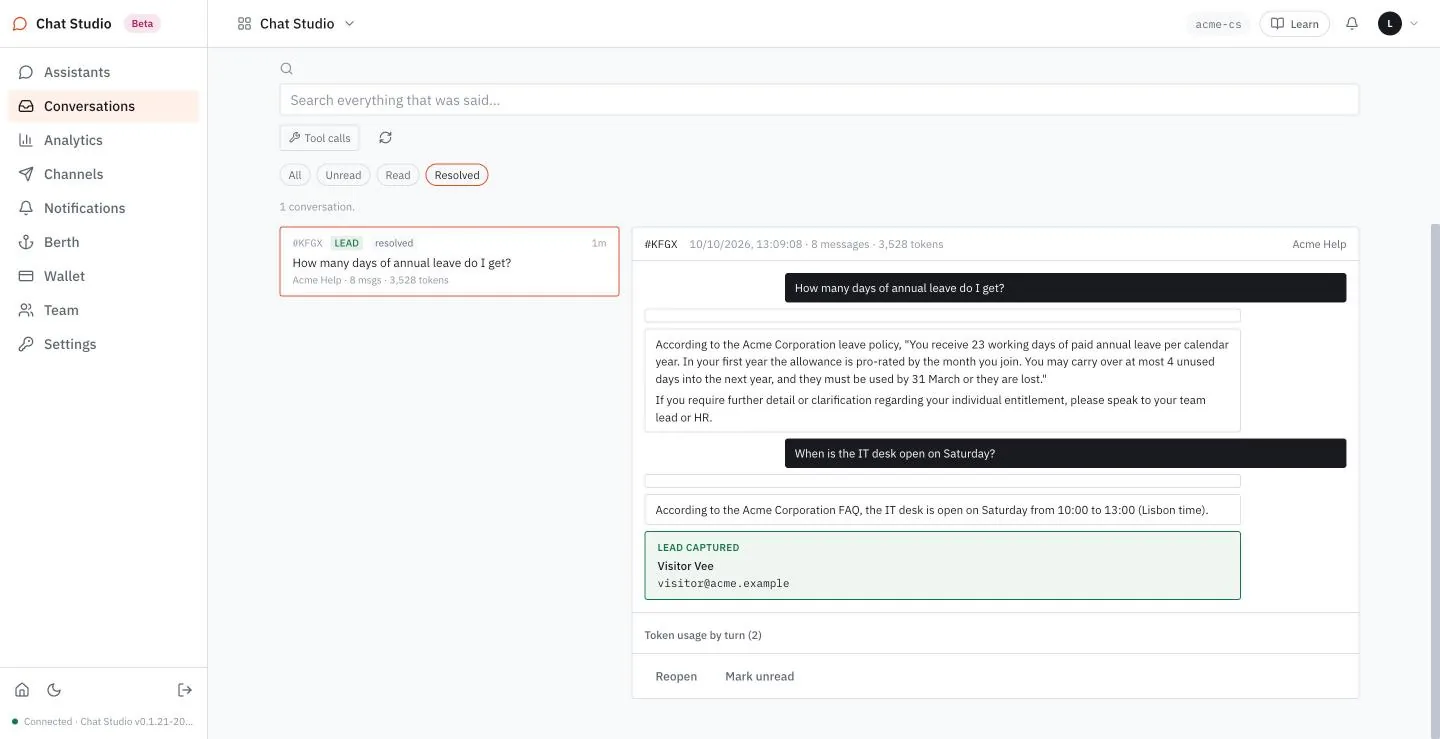The image size is (1440, 739).
Task: Expand Token usage by turn
Action: pyautogui.click(x=703, y=635)
